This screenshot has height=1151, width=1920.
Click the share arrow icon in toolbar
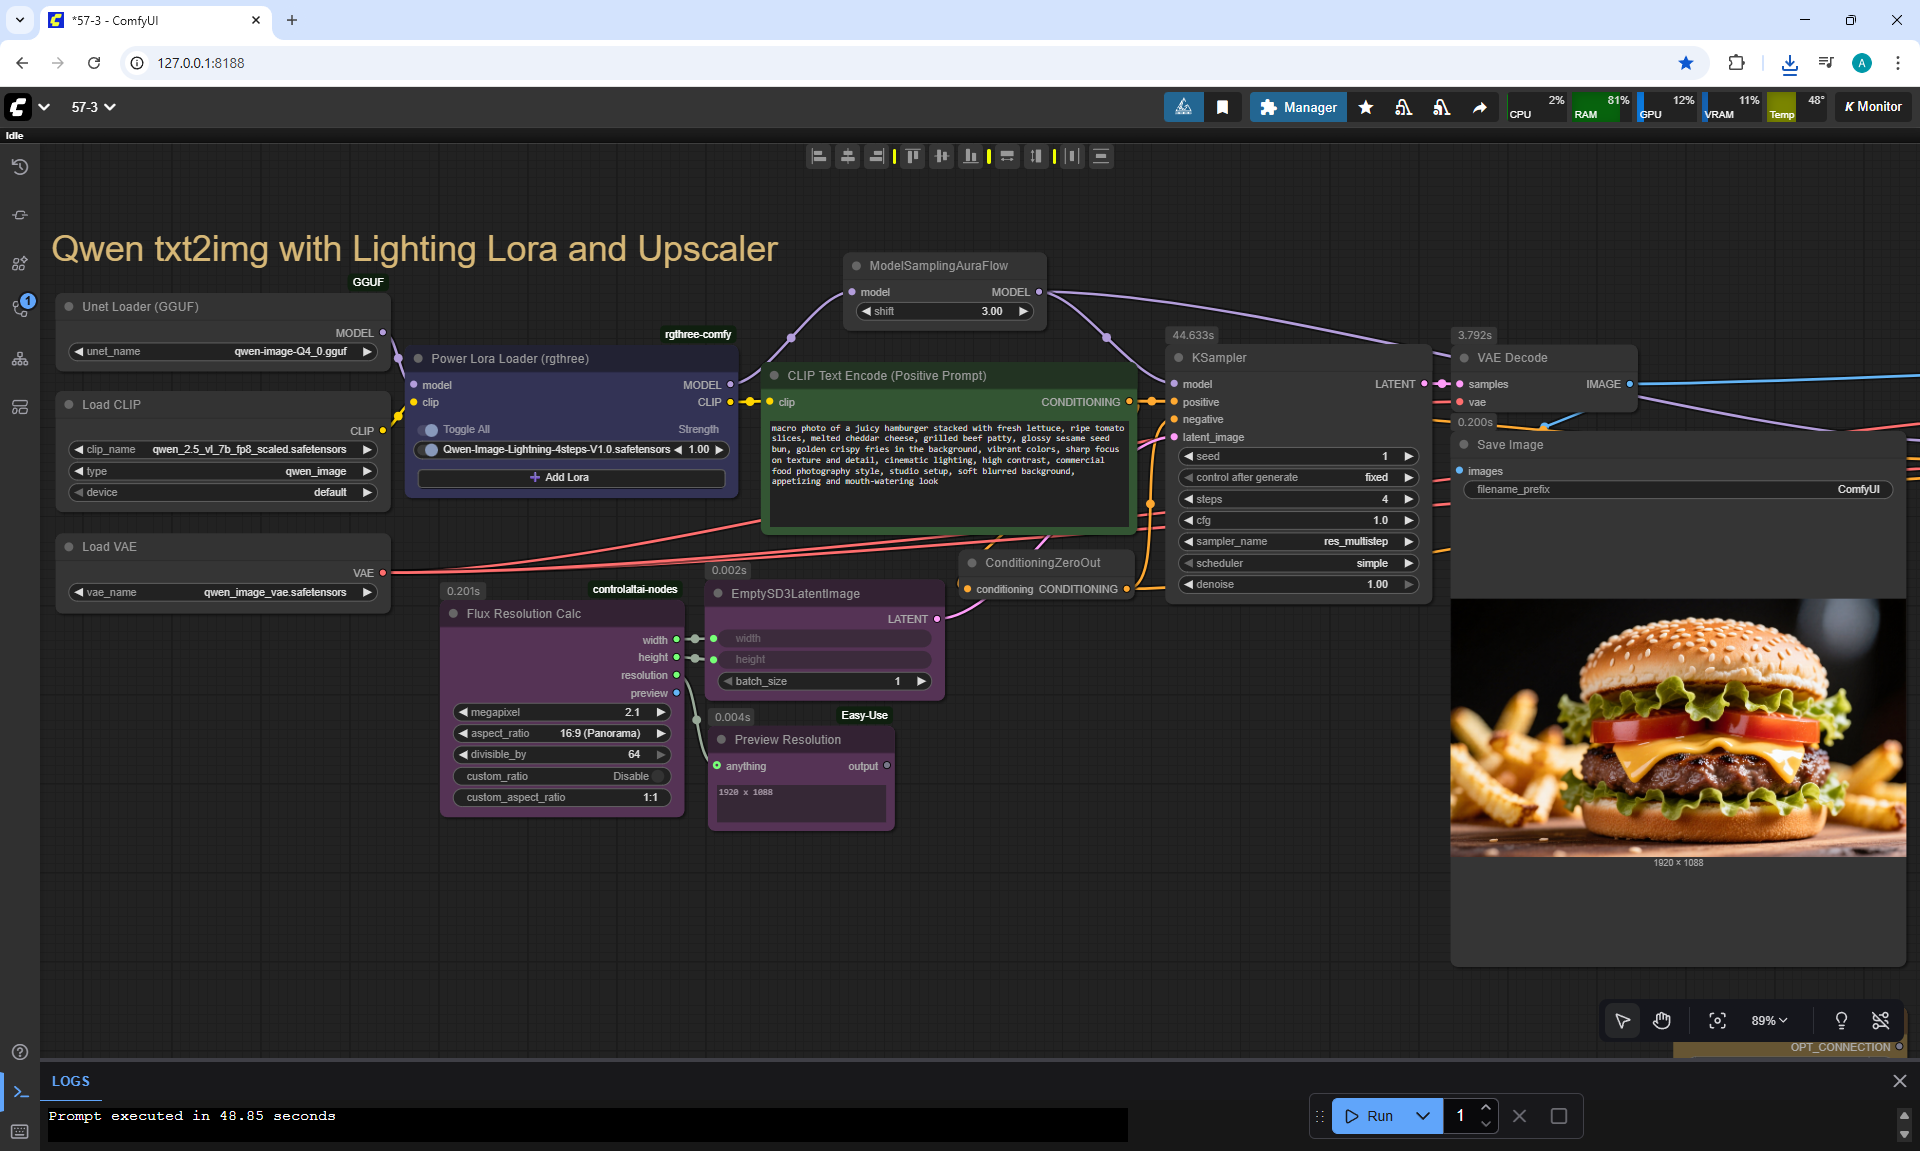[1479, 107]
